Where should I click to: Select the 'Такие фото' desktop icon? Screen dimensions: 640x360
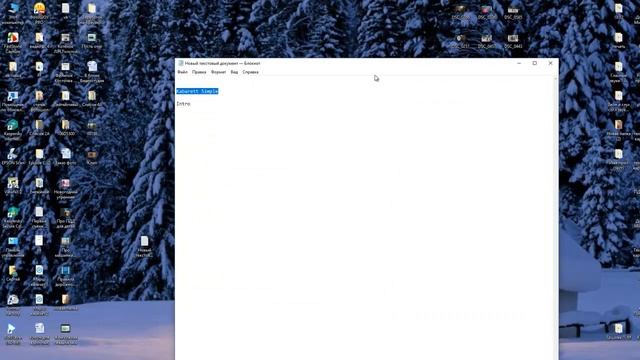point(65,156)
